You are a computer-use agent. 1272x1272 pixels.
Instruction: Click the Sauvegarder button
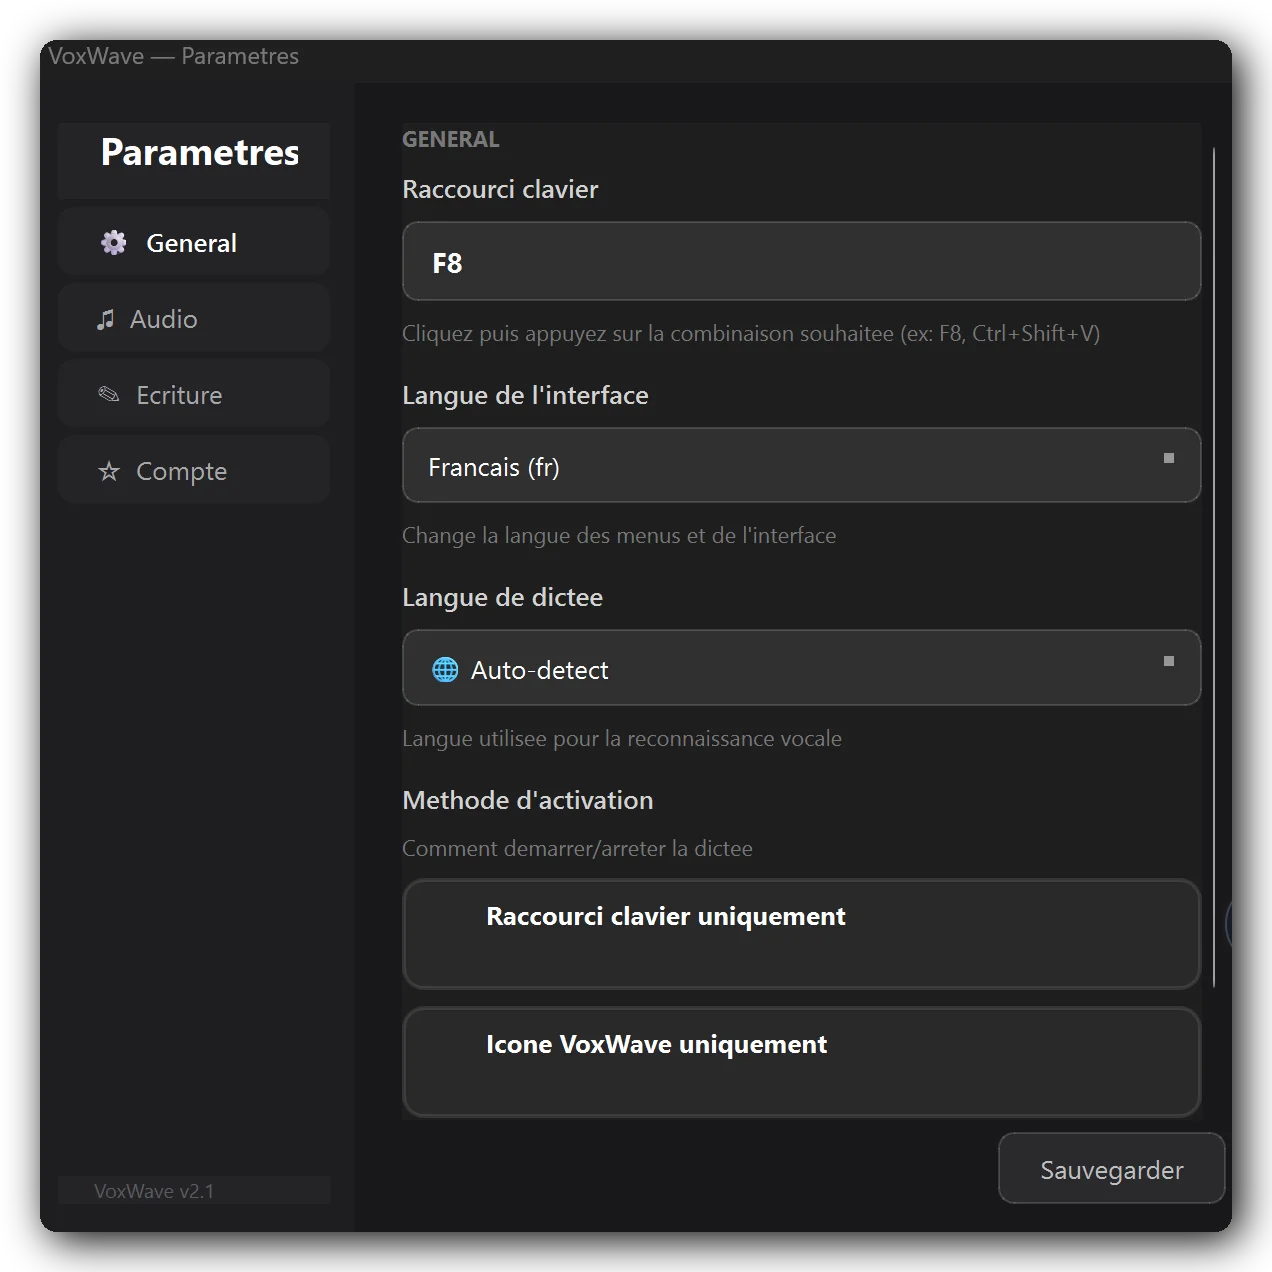[x=1111, y=1169]
